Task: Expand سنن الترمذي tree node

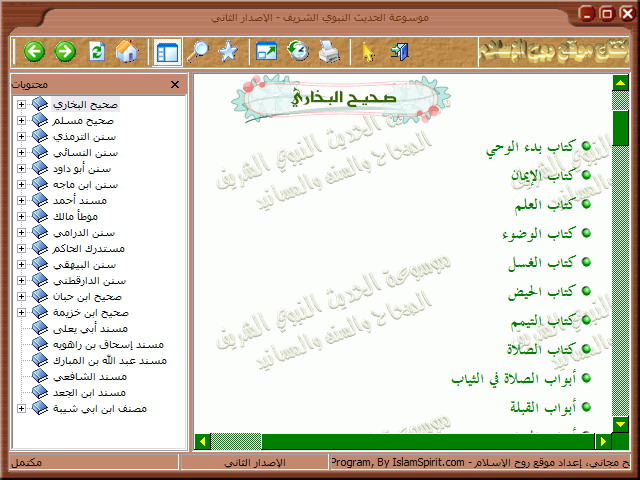Action: coord(21,136)
